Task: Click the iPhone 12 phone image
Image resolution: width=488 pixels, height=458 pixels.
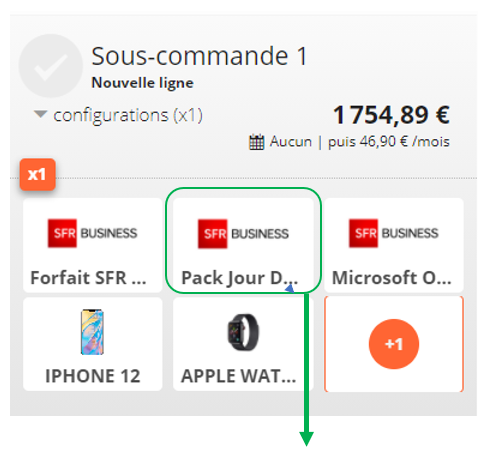Action: (92, 332)
